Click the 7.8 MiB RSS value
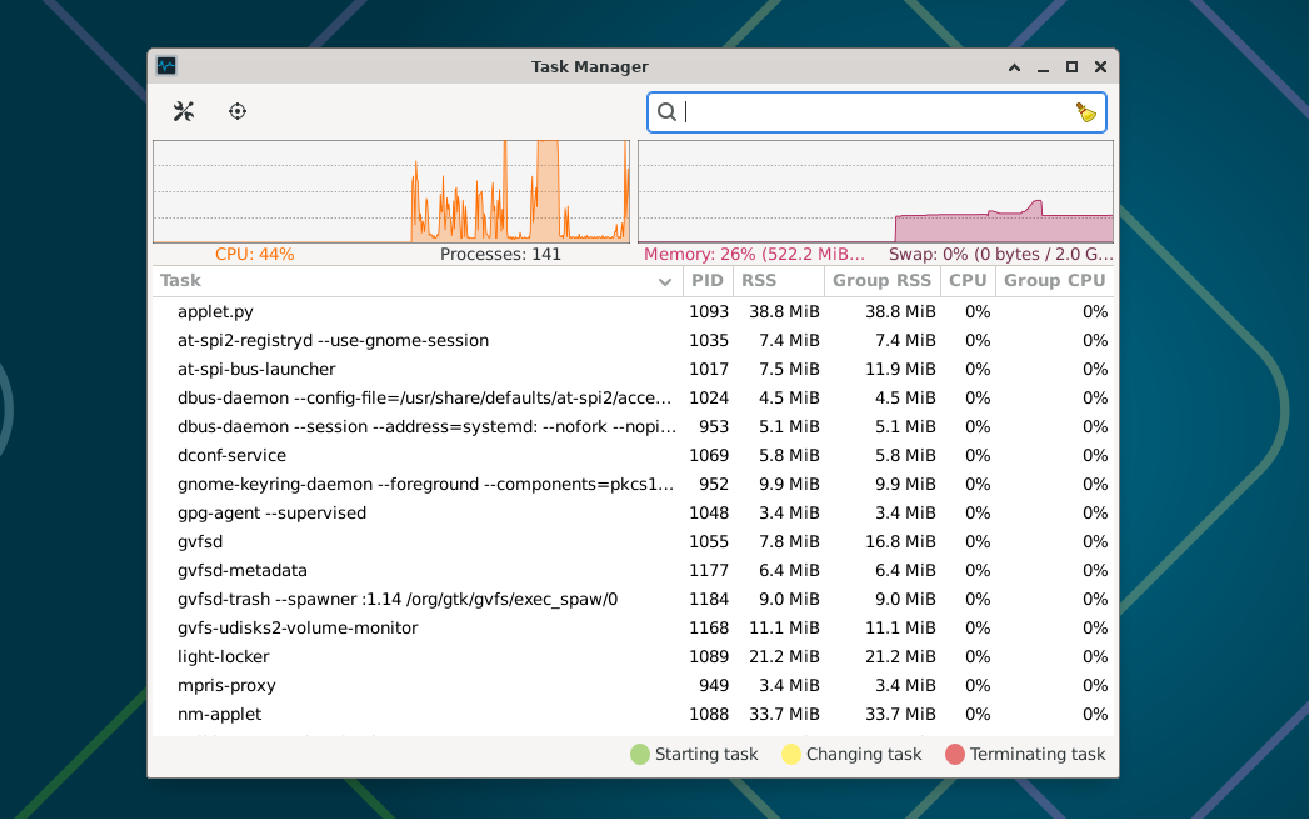This screenshot has width=1309, height=819. 789,542
